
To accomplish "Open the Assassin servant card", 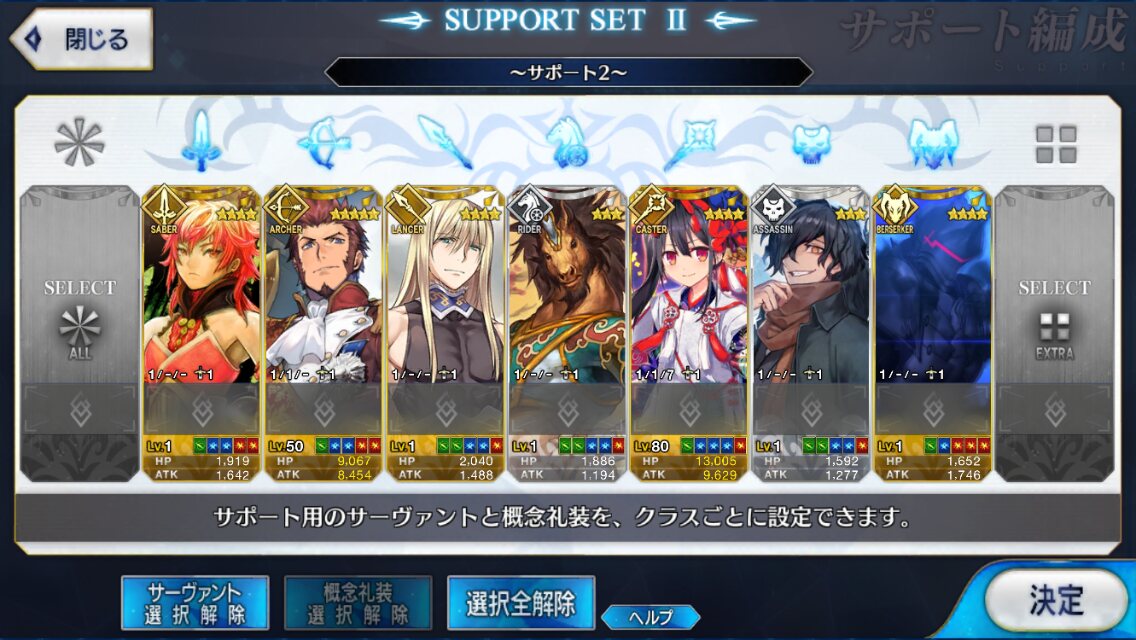I will coord(811,333).
